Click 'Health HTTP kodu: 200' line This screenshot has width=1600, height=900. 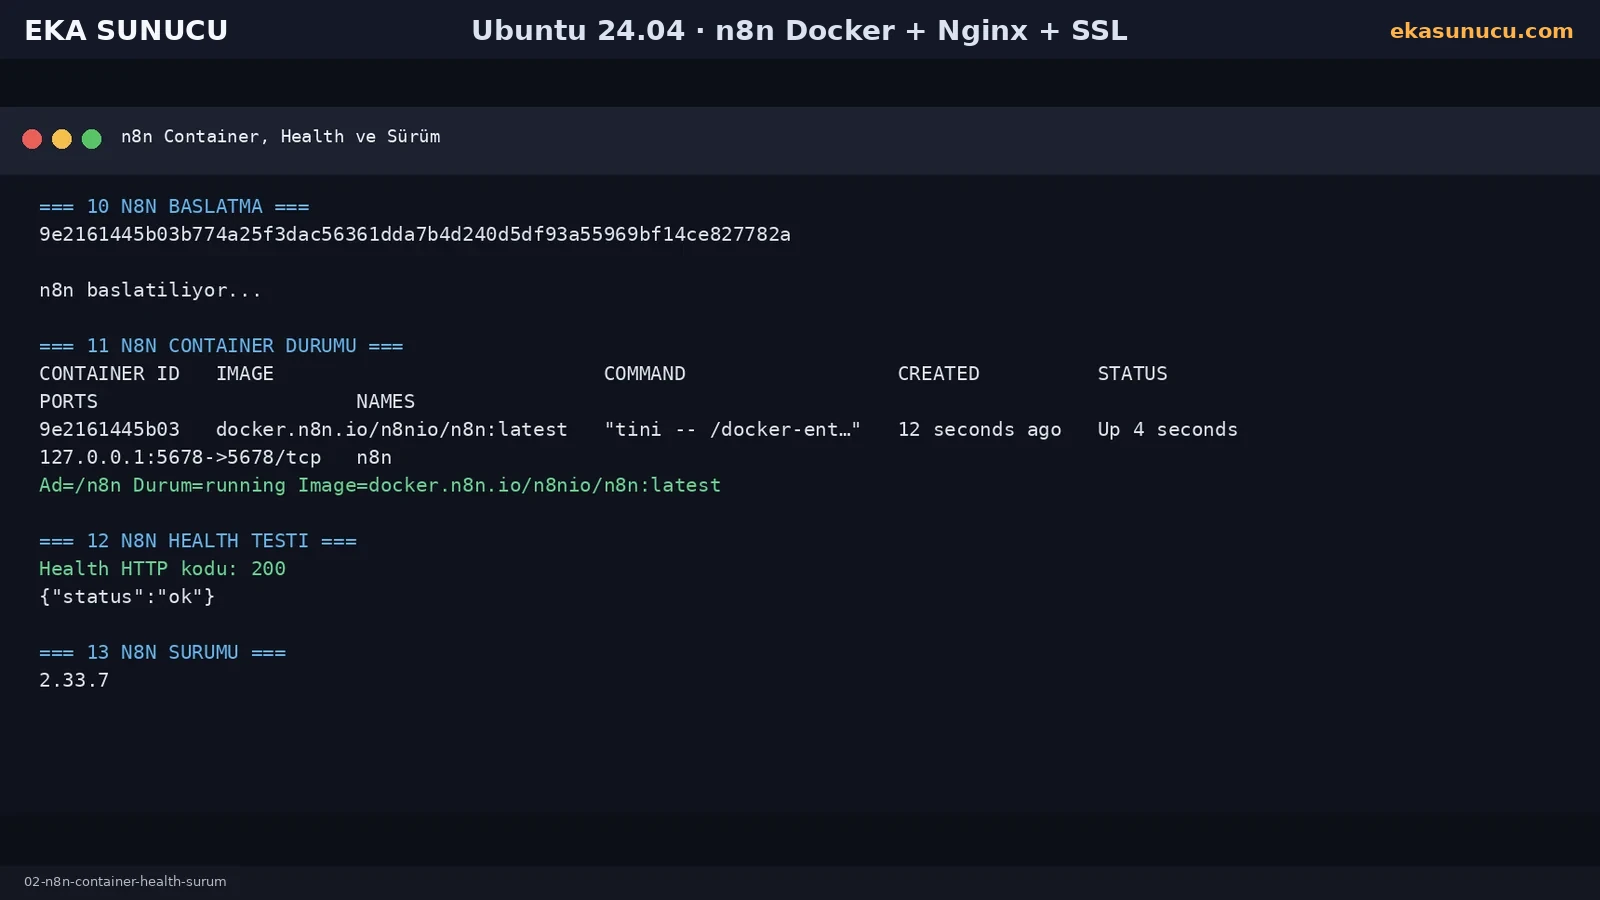[162, 568]
